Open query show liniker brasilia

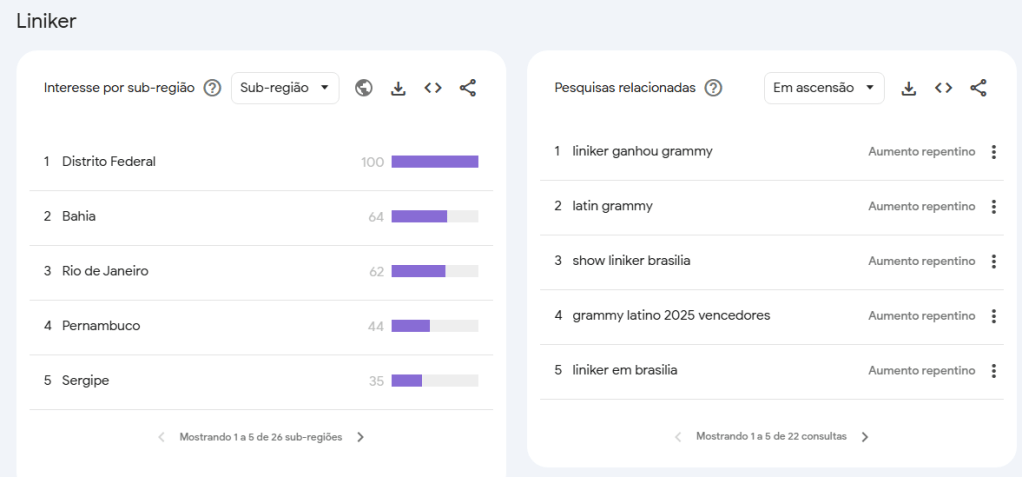click(x=631, y=261)
